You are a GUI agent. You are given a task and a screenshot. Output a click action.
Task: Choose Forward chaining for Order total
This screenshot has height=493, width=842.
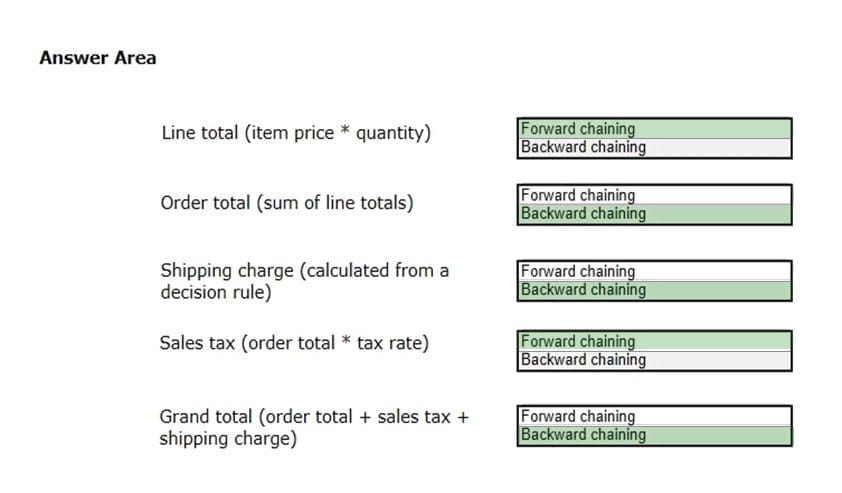click(x=654, y=195)
